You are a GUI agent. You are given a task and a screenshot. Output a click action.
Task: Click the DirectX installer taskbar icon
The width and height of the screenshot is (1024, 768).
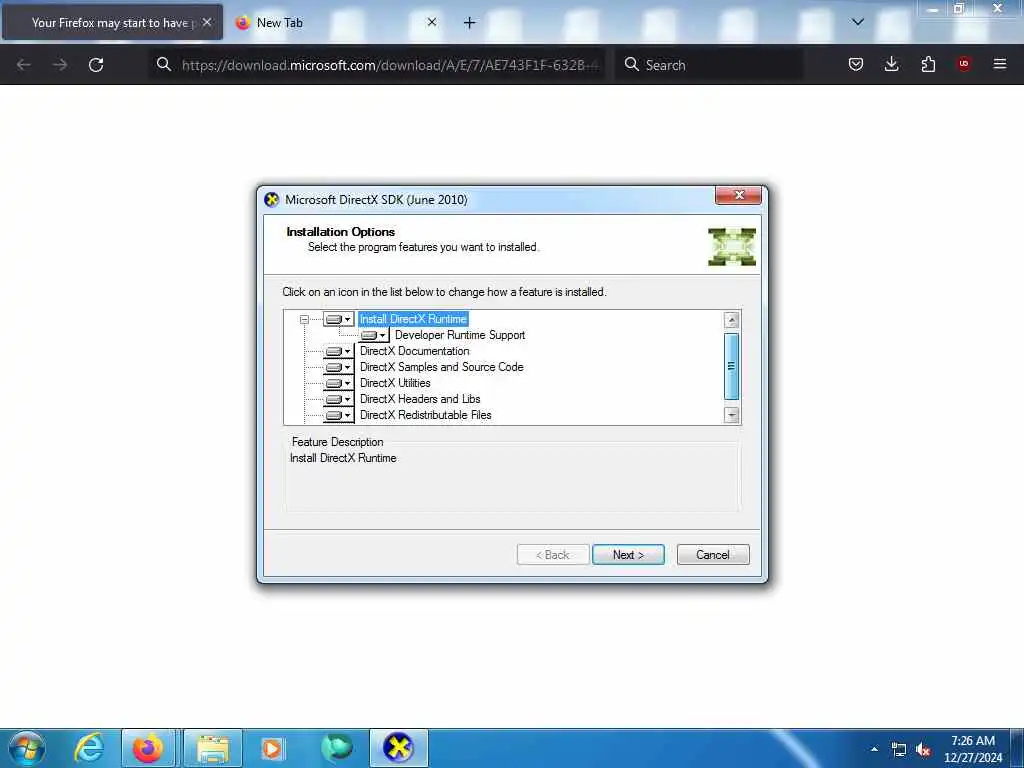pyautogui.click(x=398, y=748)
